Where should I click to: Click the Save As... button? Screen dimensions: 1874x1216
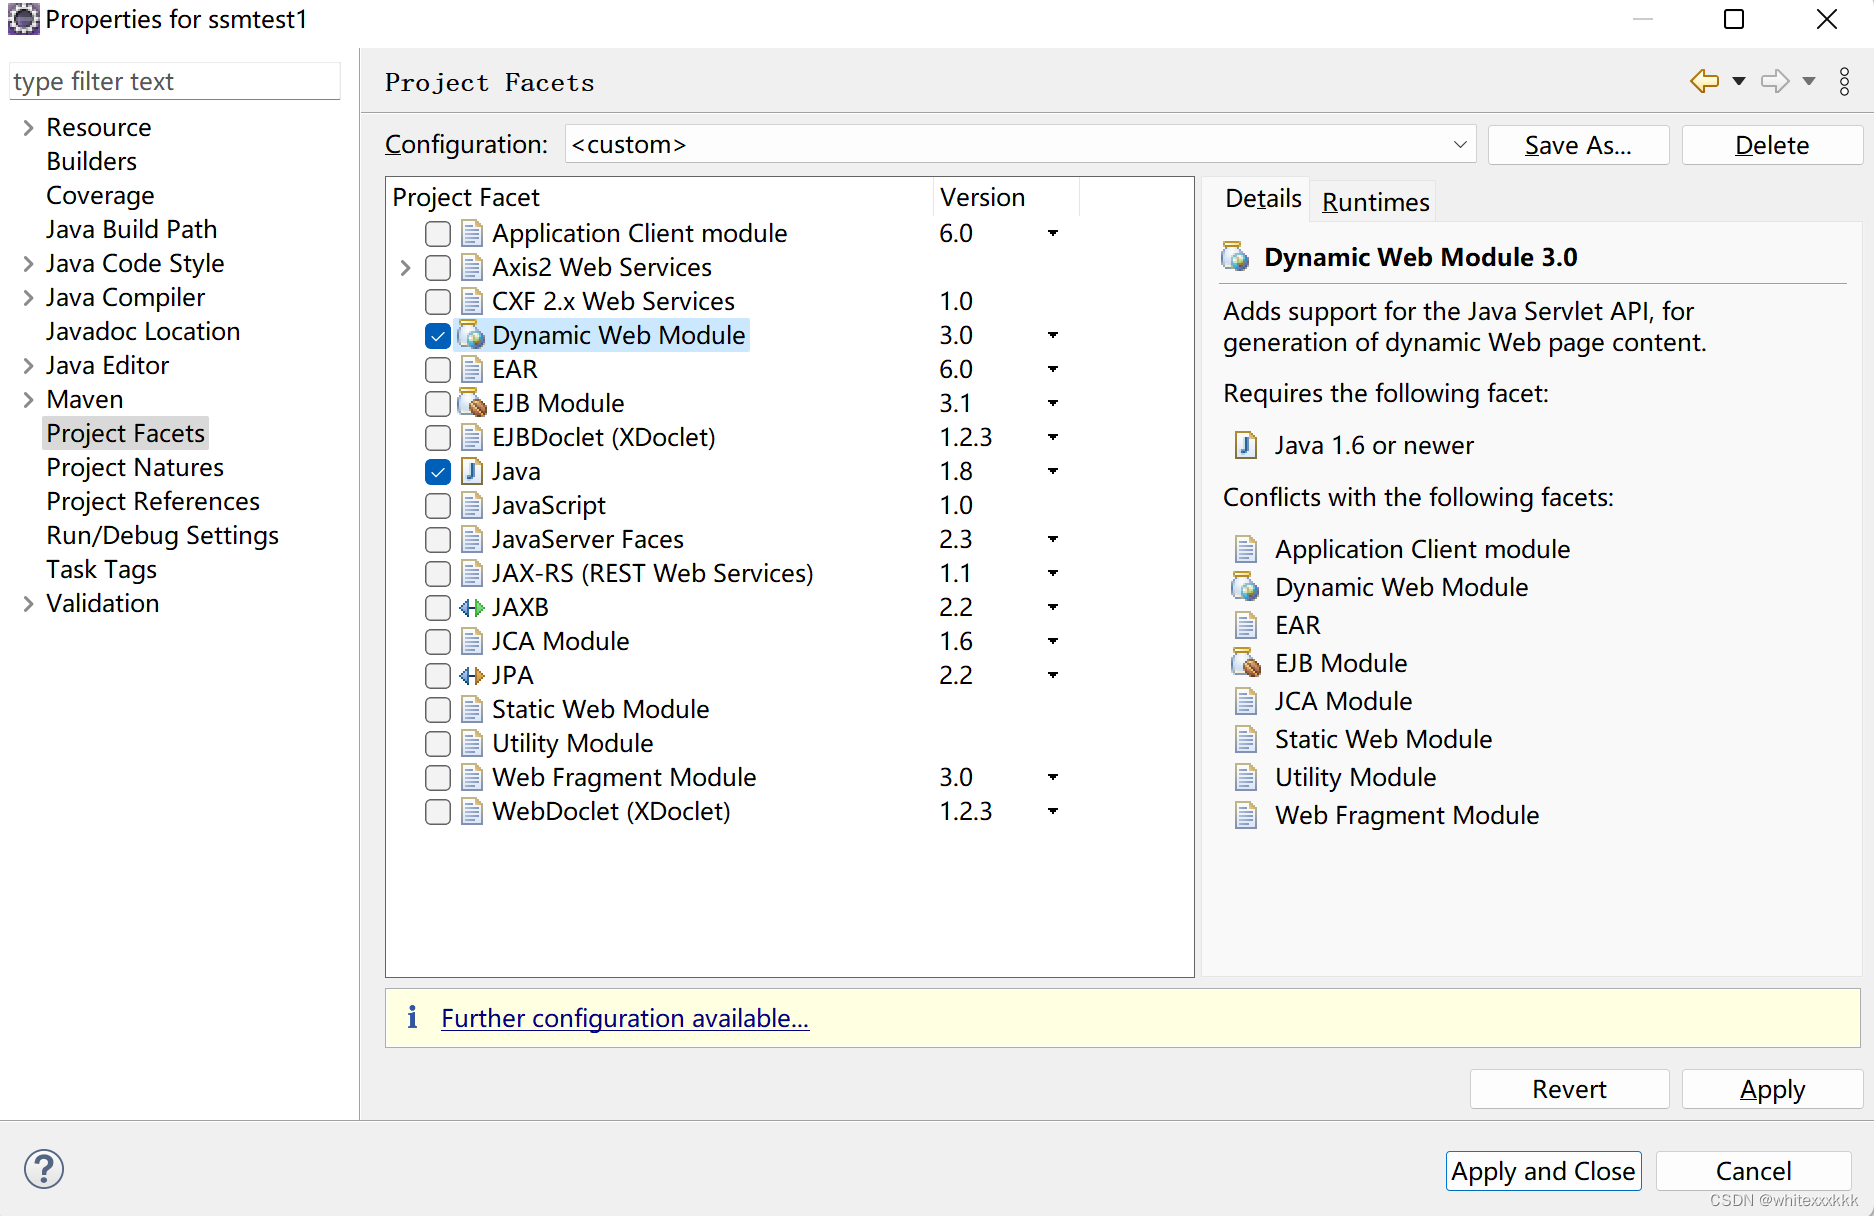[1578, 145]
